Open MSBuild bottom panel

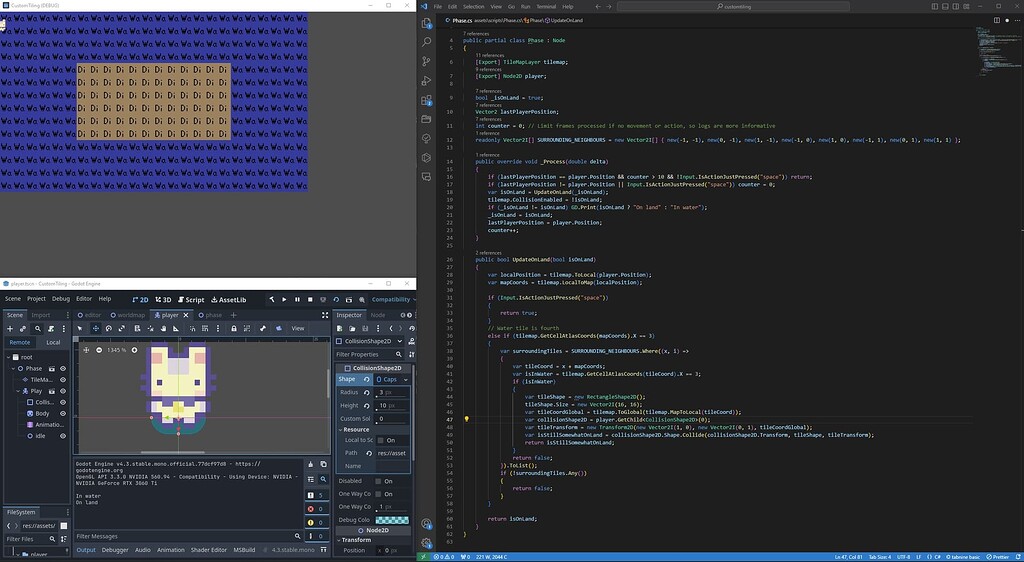[x=244, y=550]
